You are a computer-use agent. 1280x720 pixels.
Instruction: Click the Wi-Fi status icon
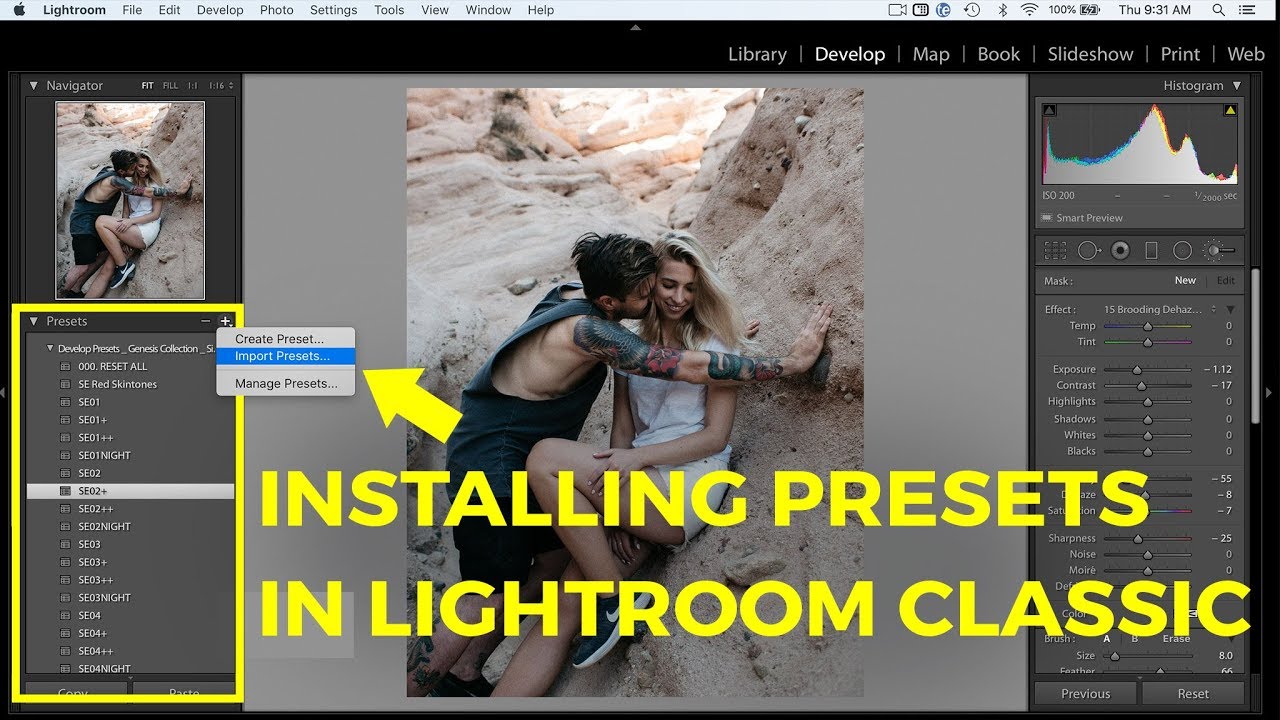click(x=1029, y=10)
